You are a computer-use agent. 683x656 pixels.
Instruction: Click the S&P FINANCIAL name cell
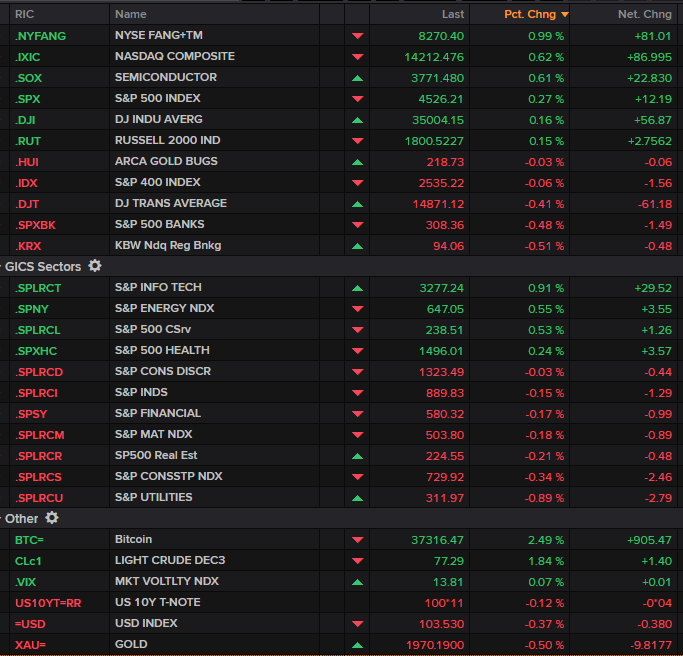(x=158, y=413)
